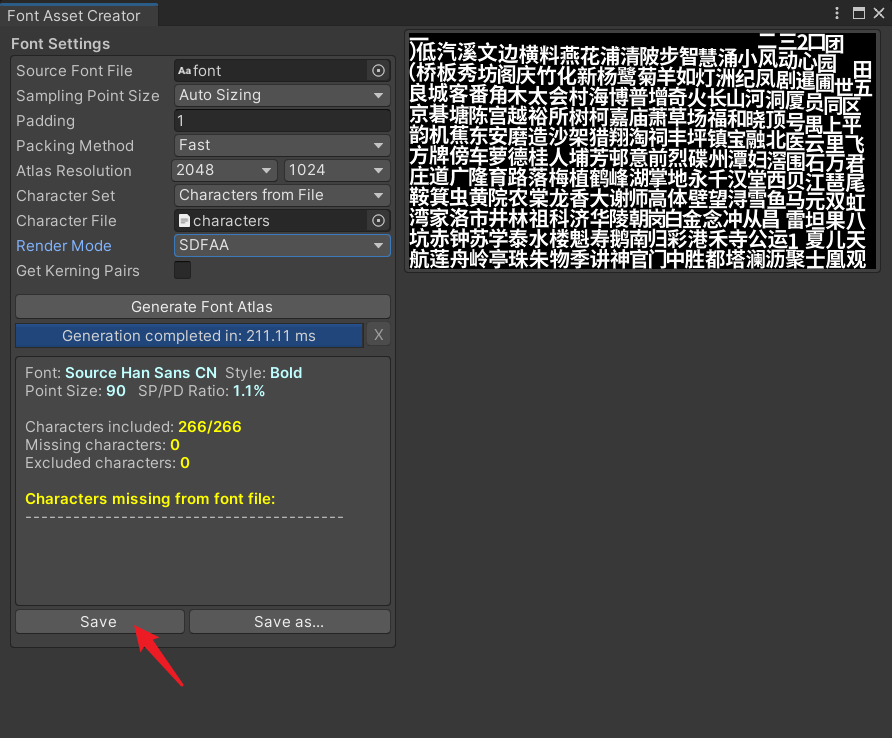Click the generated font atlas preview

(x=642, y=151)
